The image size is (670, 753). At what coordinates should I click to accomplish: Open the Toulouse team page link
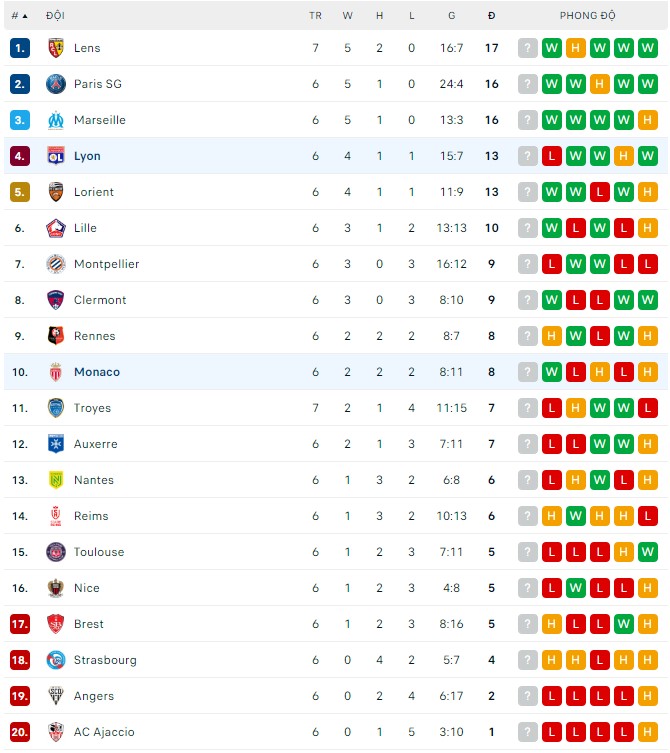(99, 552)
